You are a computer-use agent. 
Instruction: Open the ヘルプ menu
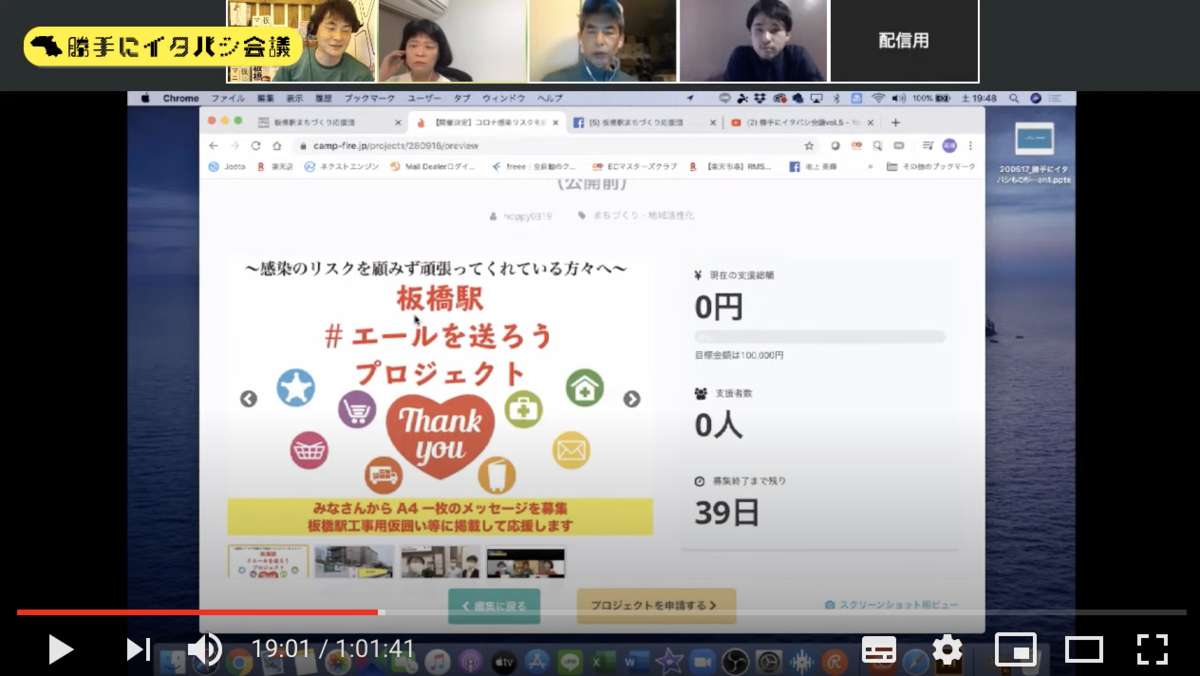550,98
